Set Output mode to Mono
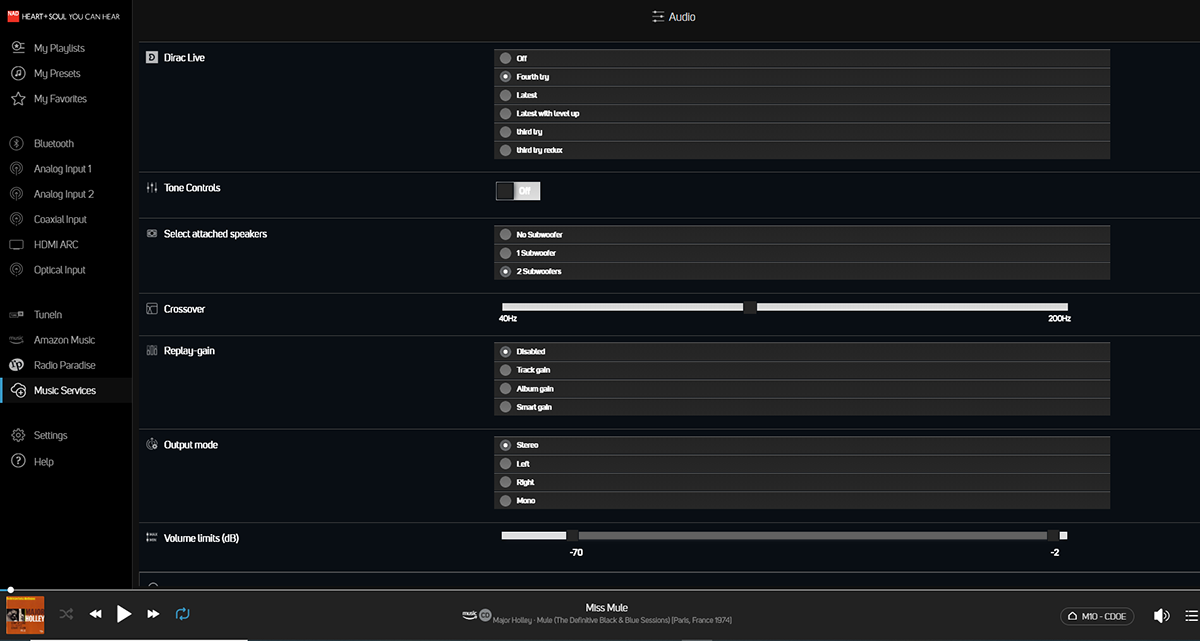 coord(802,500)
